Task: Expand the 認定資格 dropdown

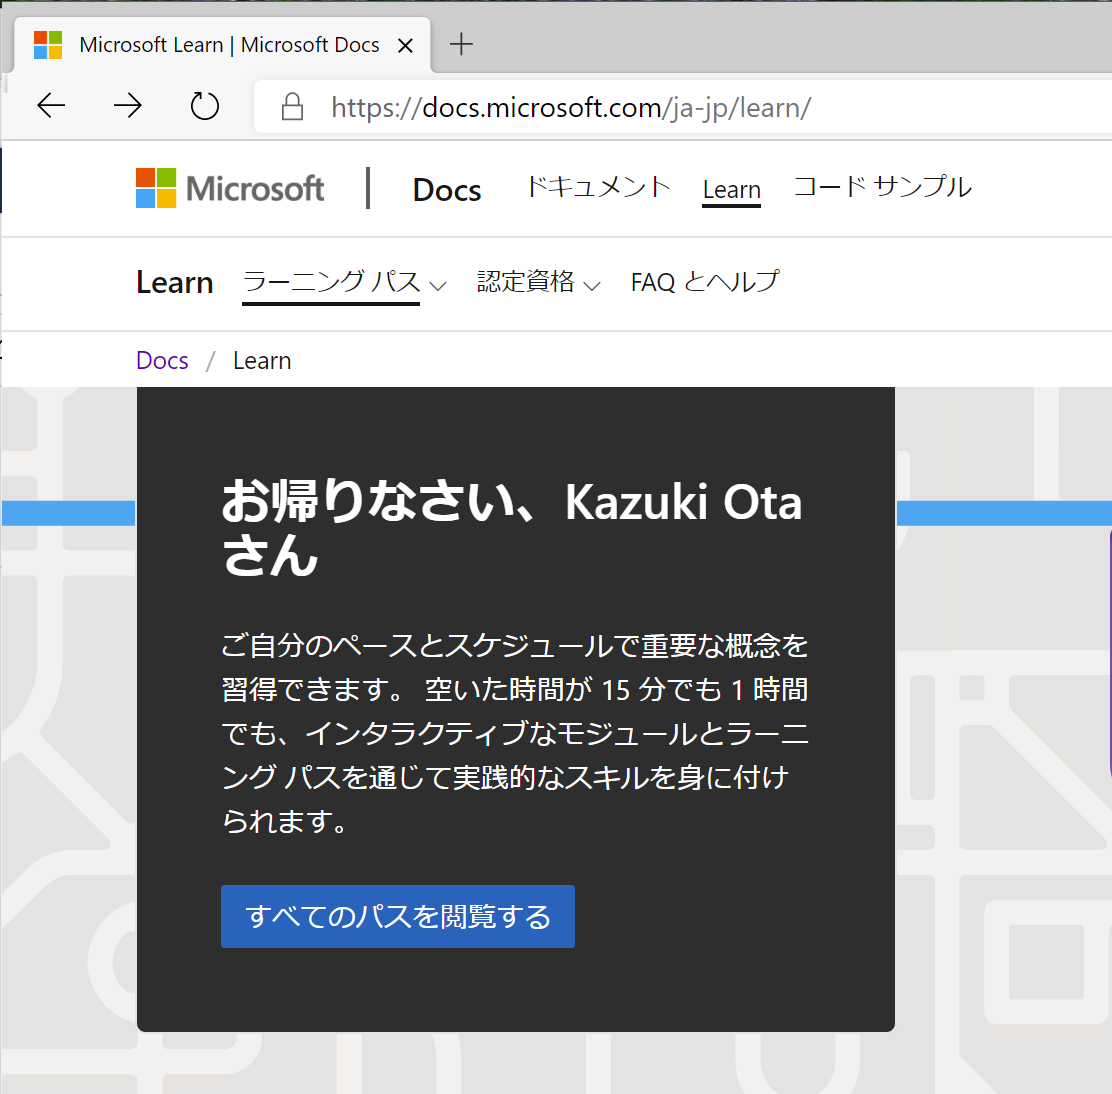Action: (538, 283)
